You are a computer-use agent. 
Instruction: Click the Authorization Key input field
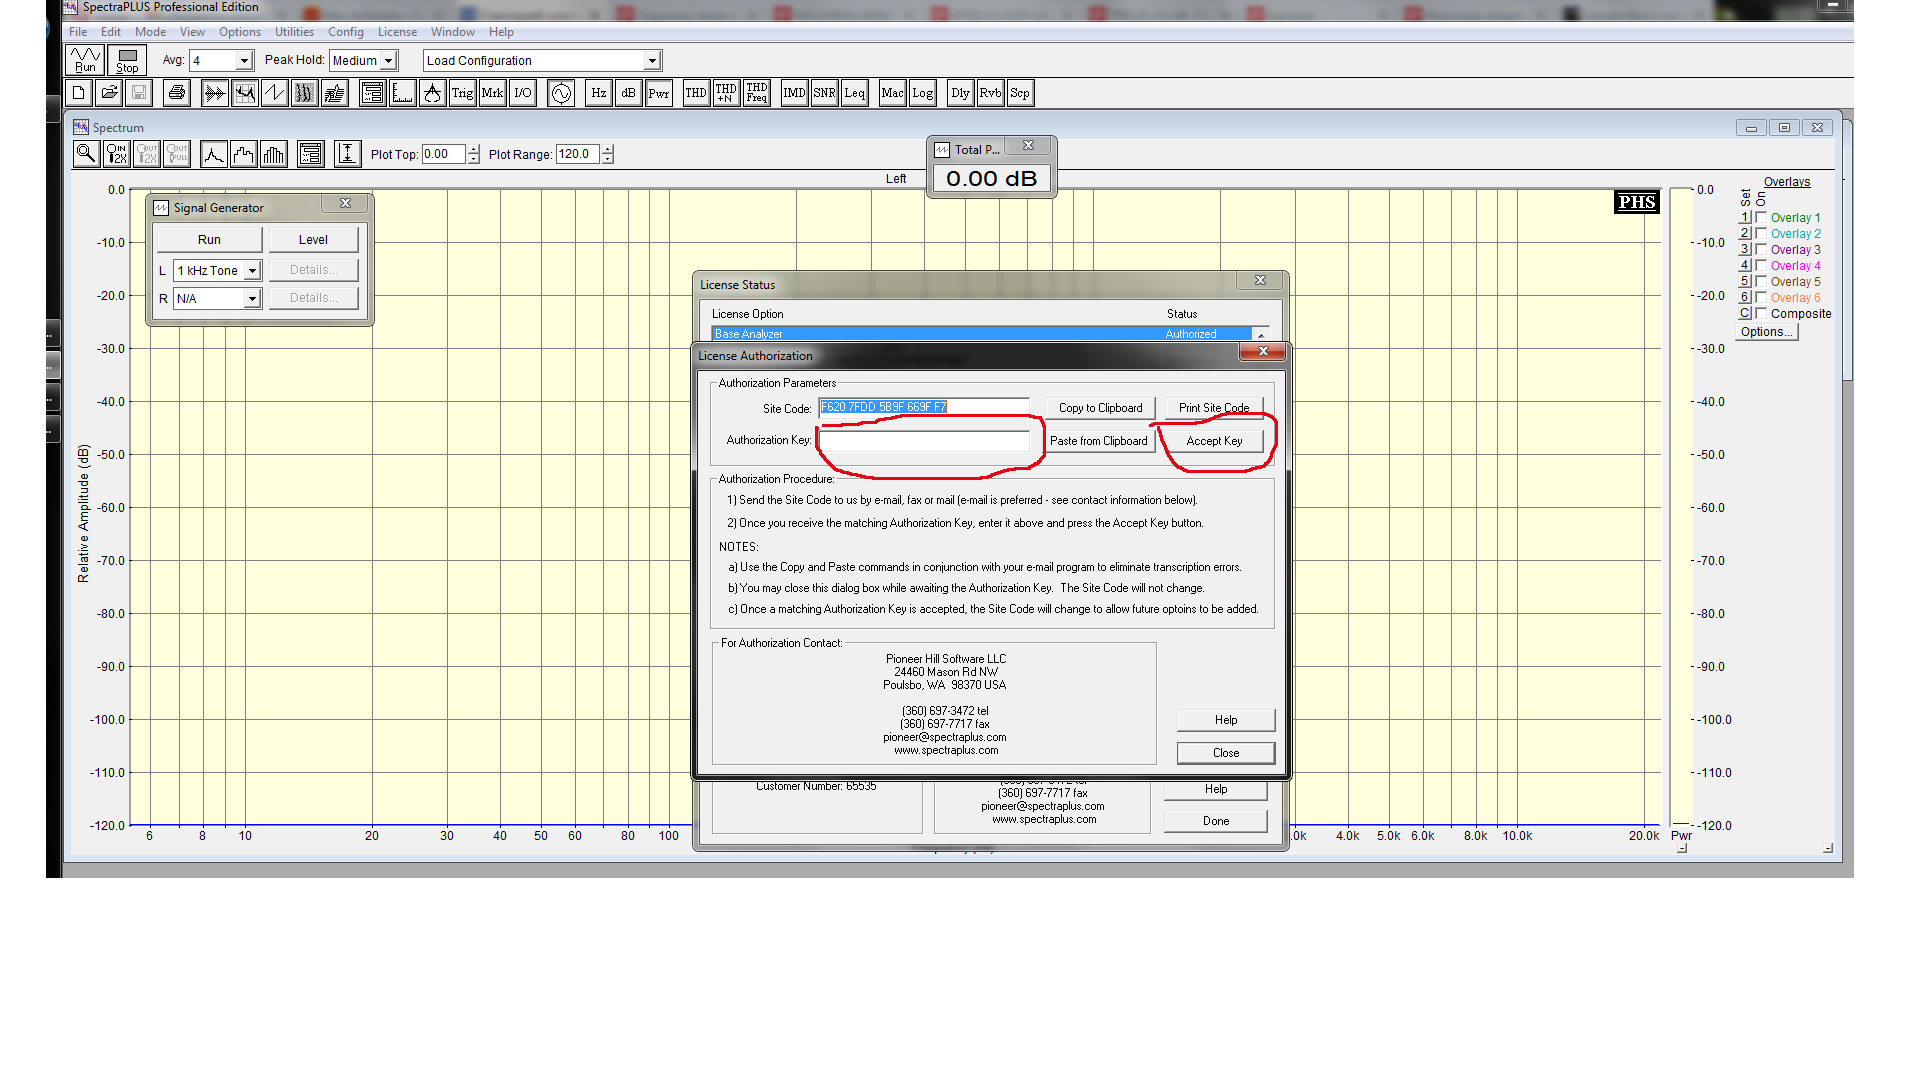coord(923,441)
